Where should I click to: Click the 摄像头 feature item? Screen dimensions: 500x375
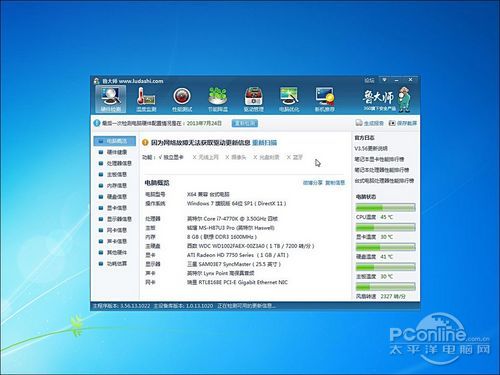(236, 157)
